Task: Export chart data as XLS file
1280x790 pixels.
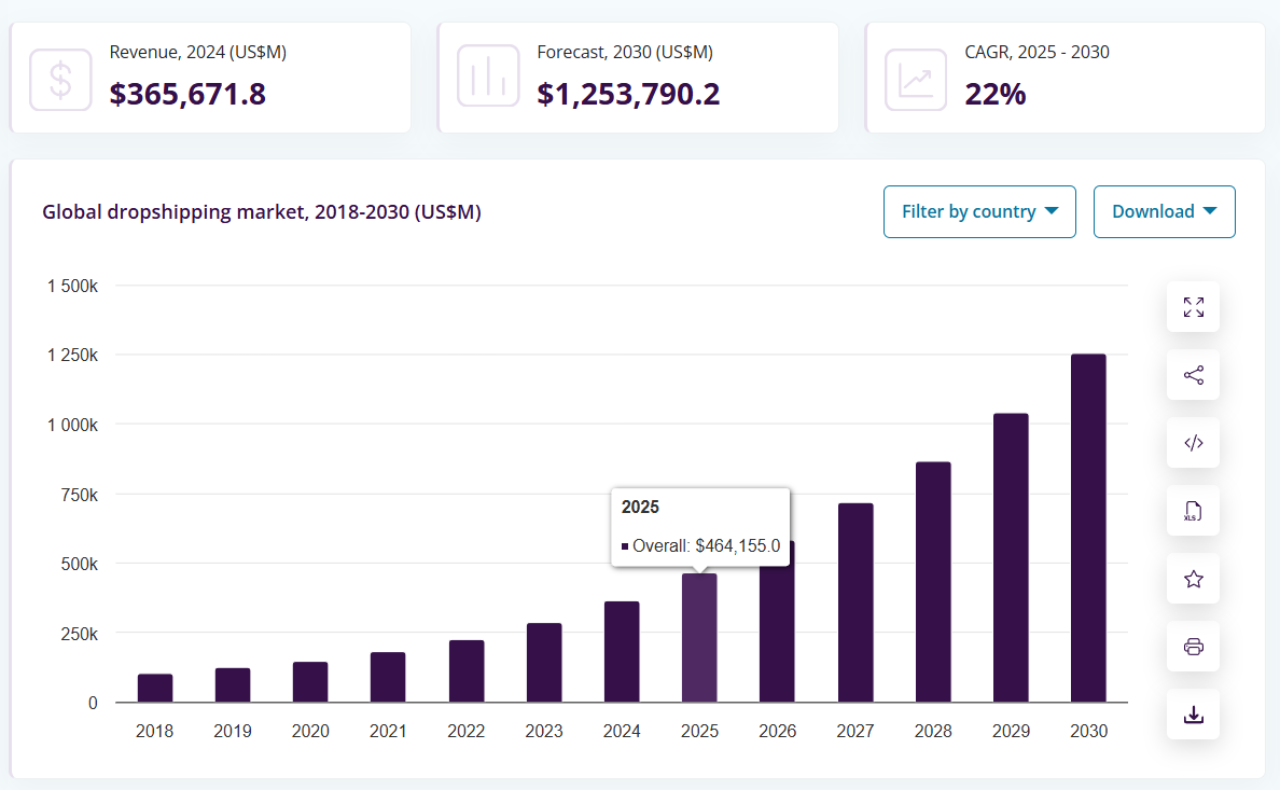Action: [x=1193, y=511]
